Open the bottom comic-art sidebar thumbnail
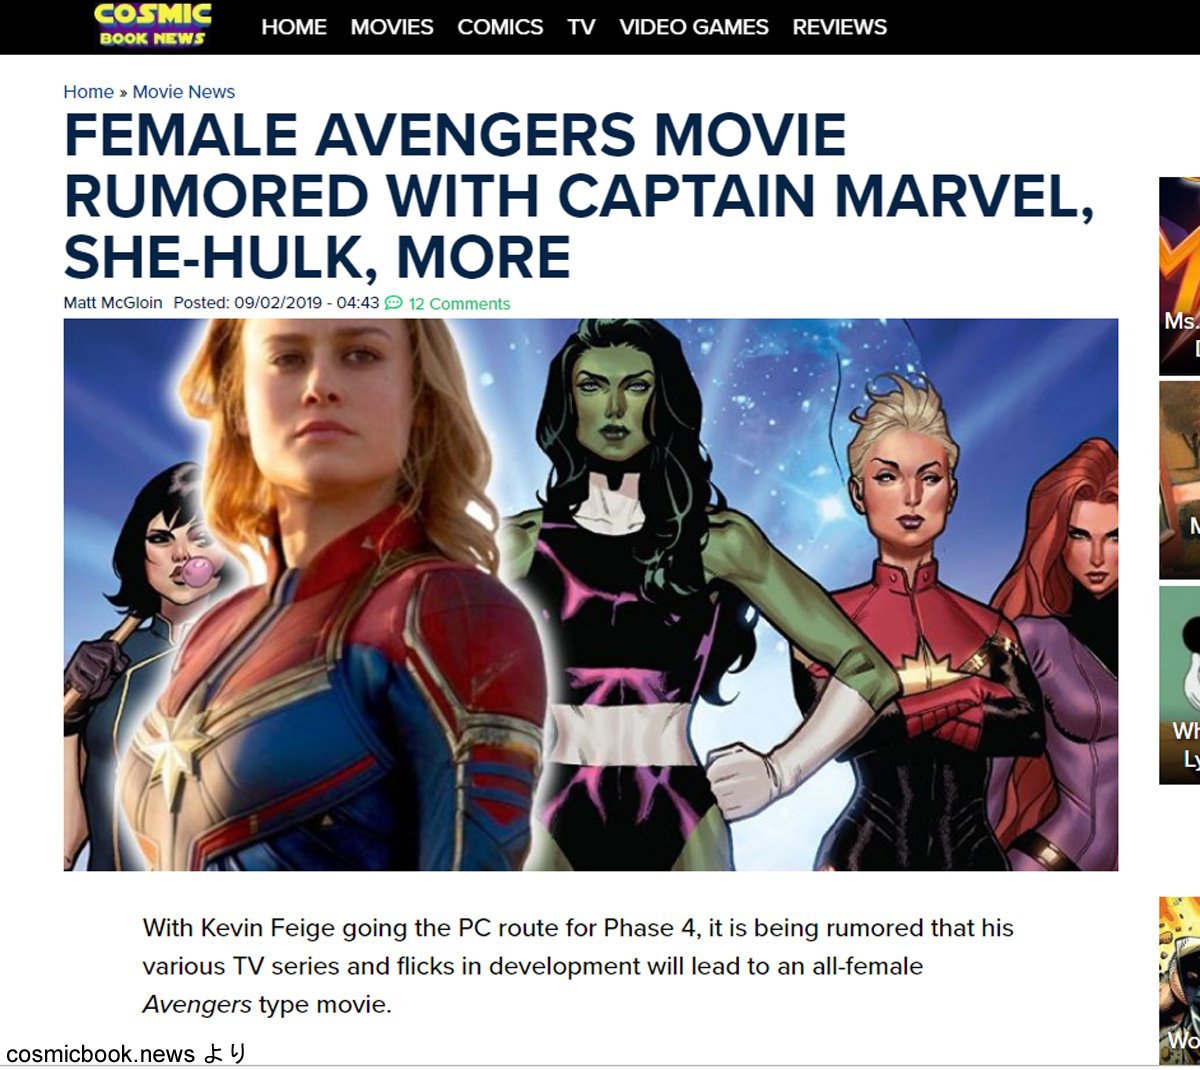The width and height of the screenshot is (1200, 1070). point(1180,980)
